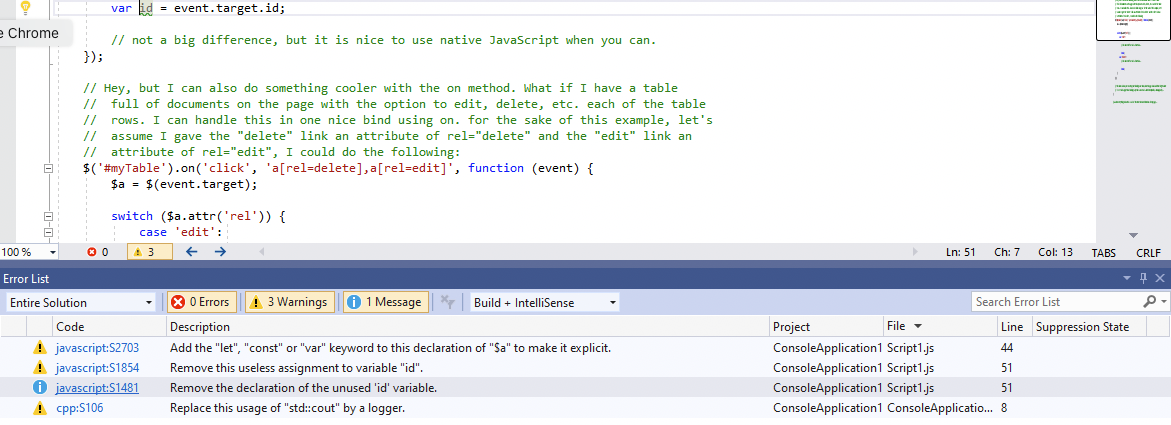Open the 'Build + IntelliSense' dropdown

(x=544, y=303)
